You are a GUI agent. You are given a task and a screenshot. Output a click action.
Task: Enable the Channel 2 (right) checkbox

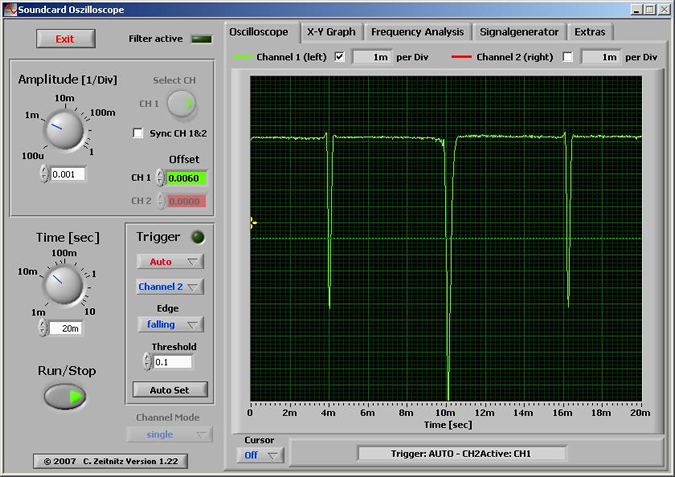[568, 57]
